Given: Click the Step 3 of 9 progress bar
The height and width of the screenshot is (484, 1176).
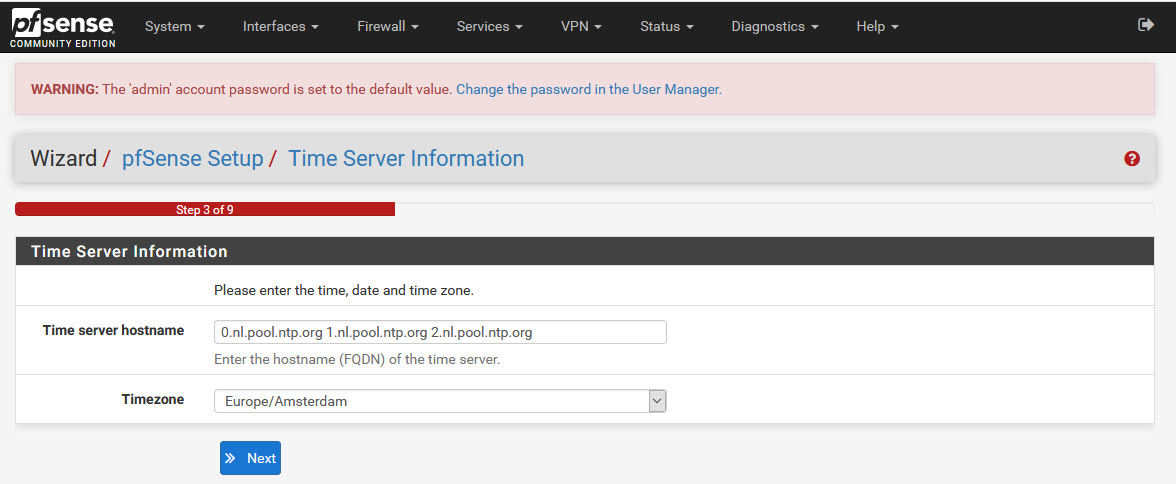Looking at the screenshot, I should tap(205, 209).
